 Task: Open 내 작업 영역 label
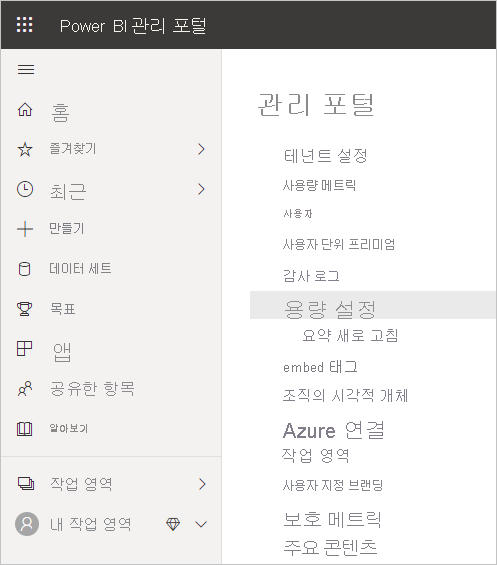90,524
